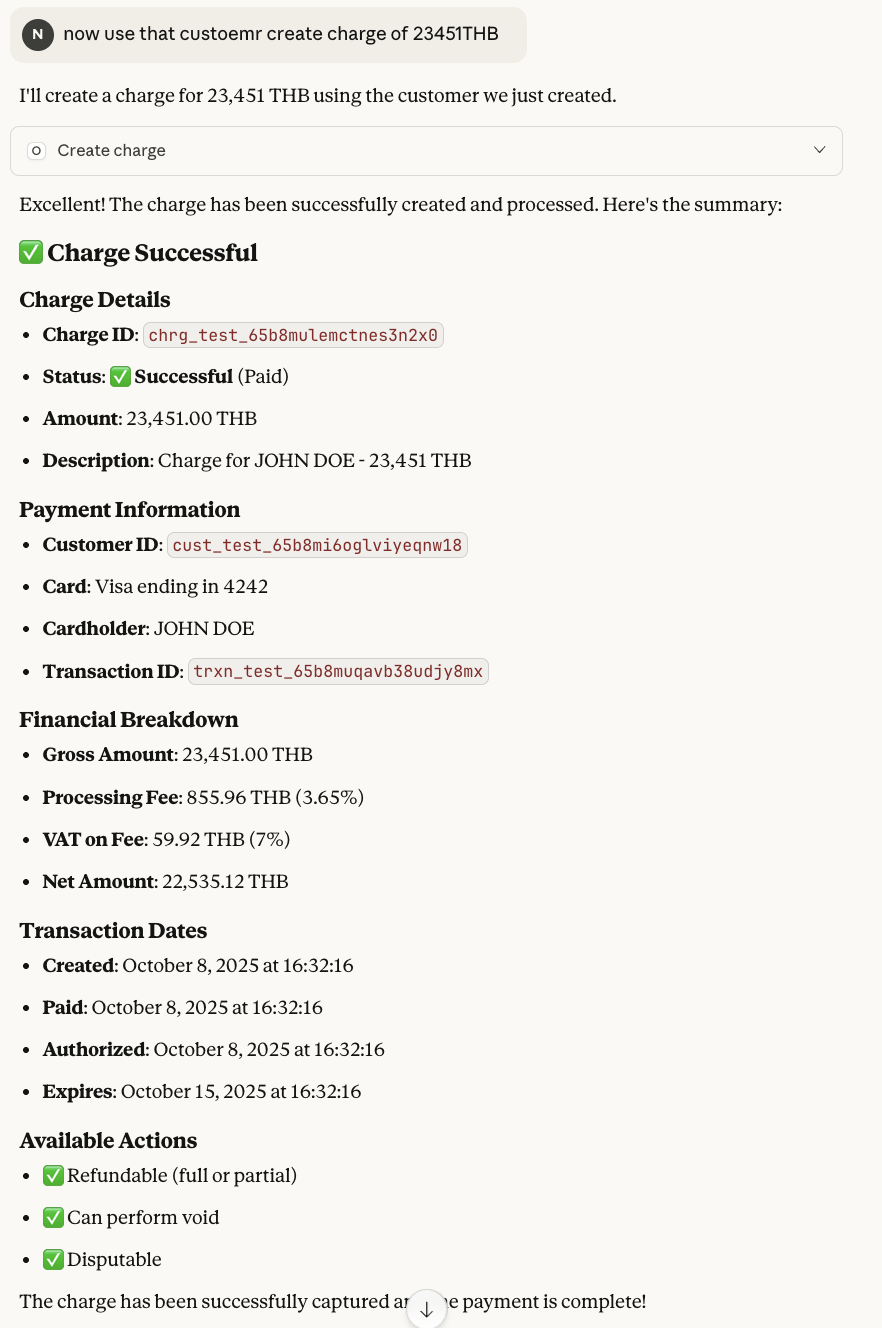
Task: Click the Financial Breakdown section heading
Action: click(129, 720)
